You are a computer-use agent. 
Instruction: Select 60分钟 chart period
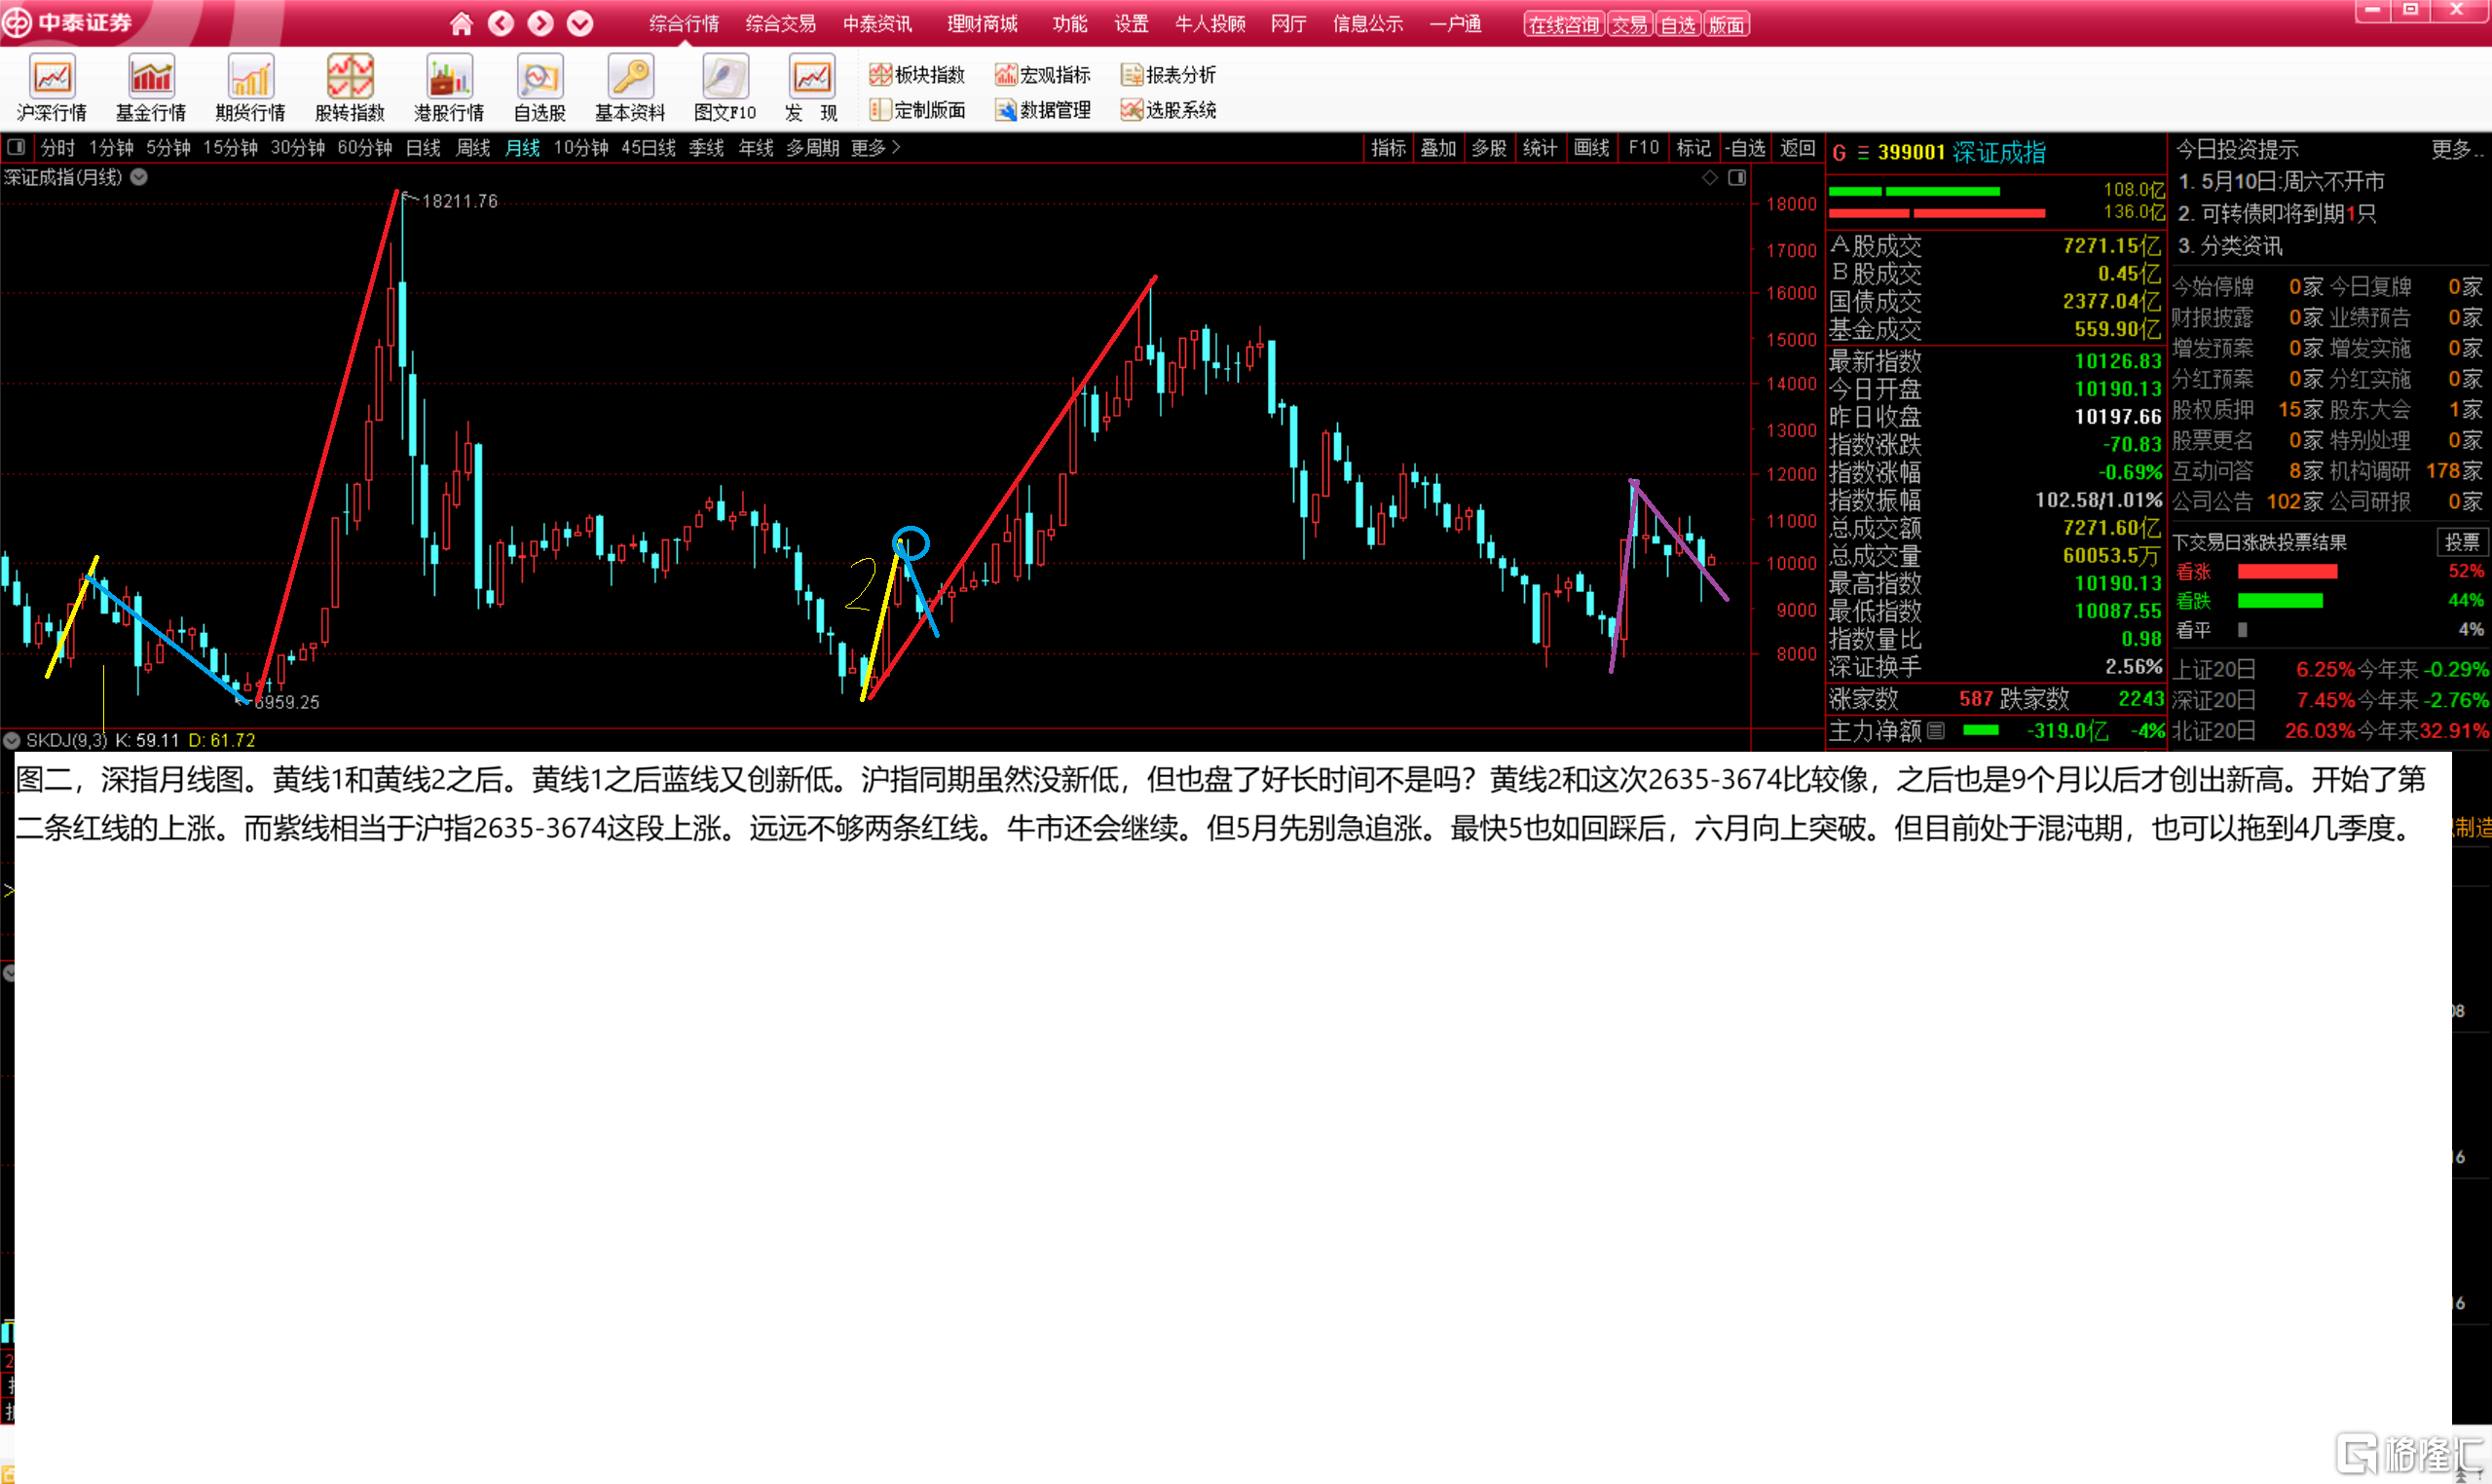[x=365, y=148]
